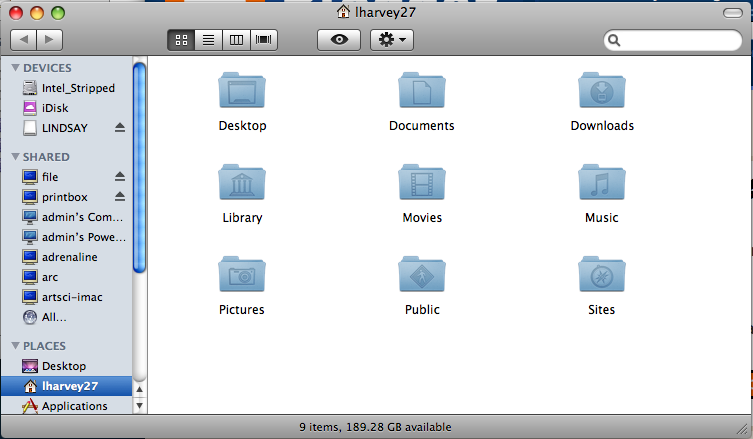753x439 pixels.
Task: Open the Pictures folder icon
Action: [242, 275]
